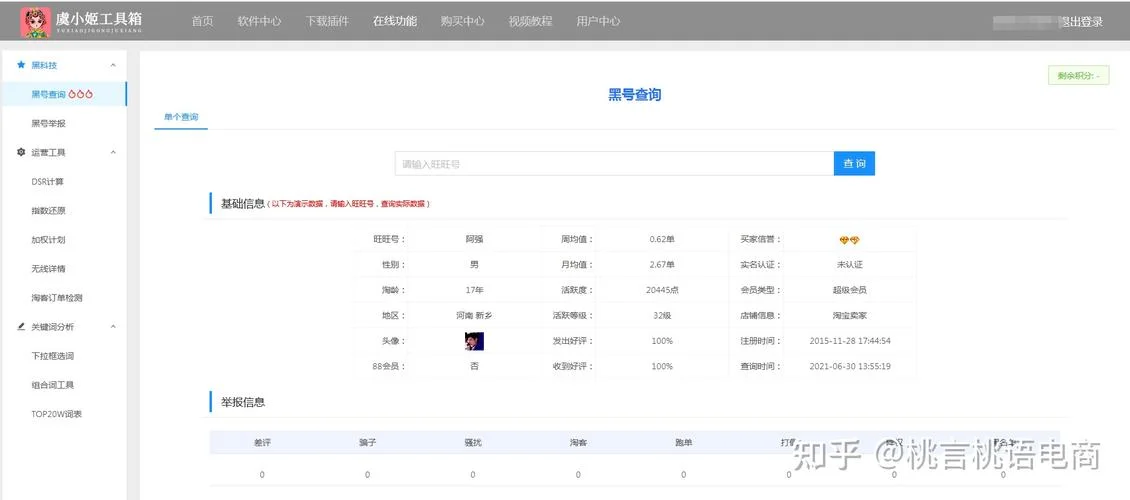Open 无线详情 in the sidebar
Screen dimensions: 1130x500
click(48, 269)
